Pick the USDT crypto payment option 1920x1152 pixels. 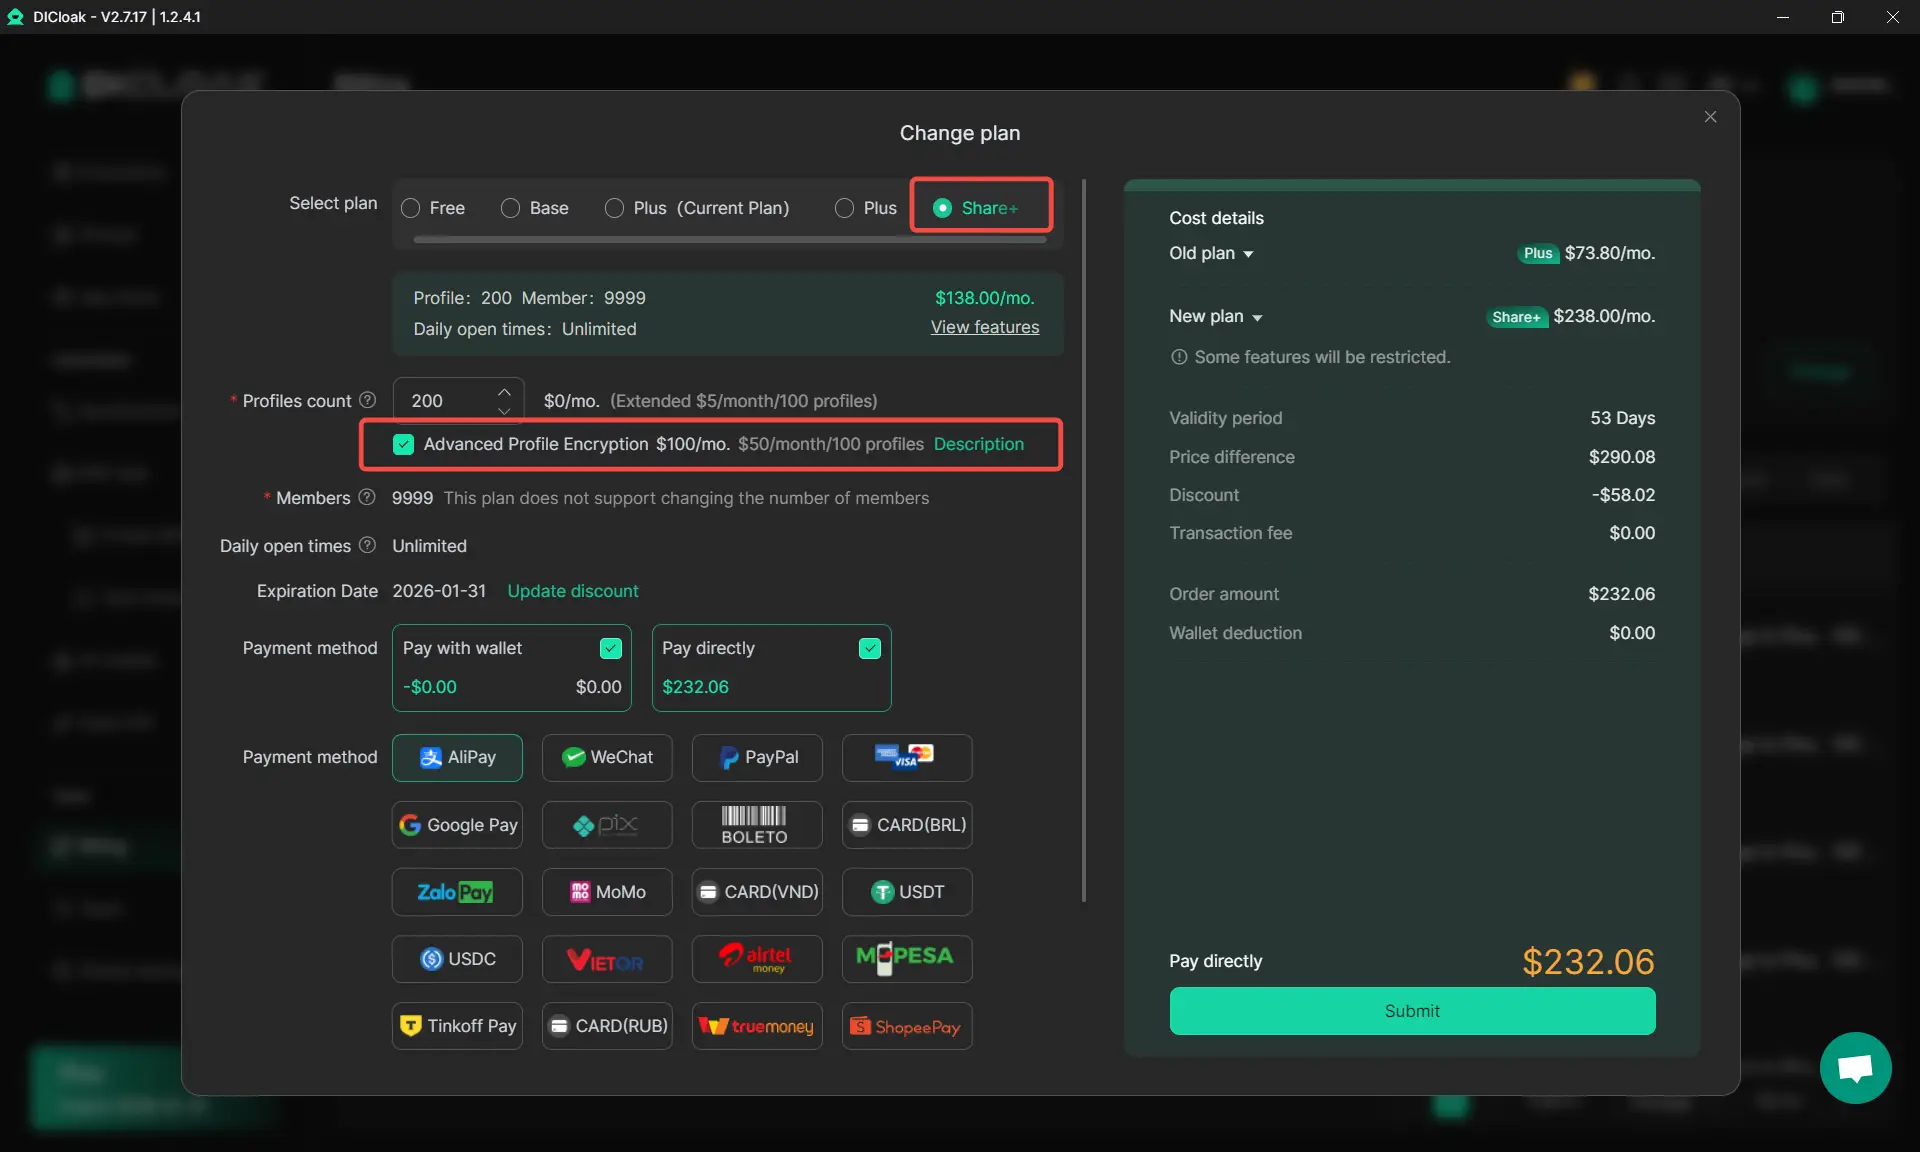(x=906, y=892)
